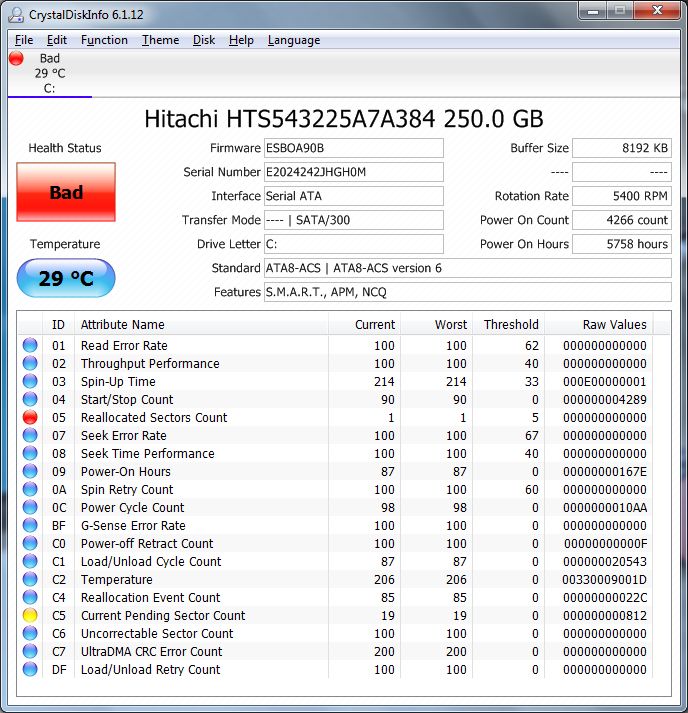Image resolution: width=688 pixels, height=713 pixels.
Task: Click the Features field S.M.A.R.T., APM, NCQ
Action: tap(468, 292)
